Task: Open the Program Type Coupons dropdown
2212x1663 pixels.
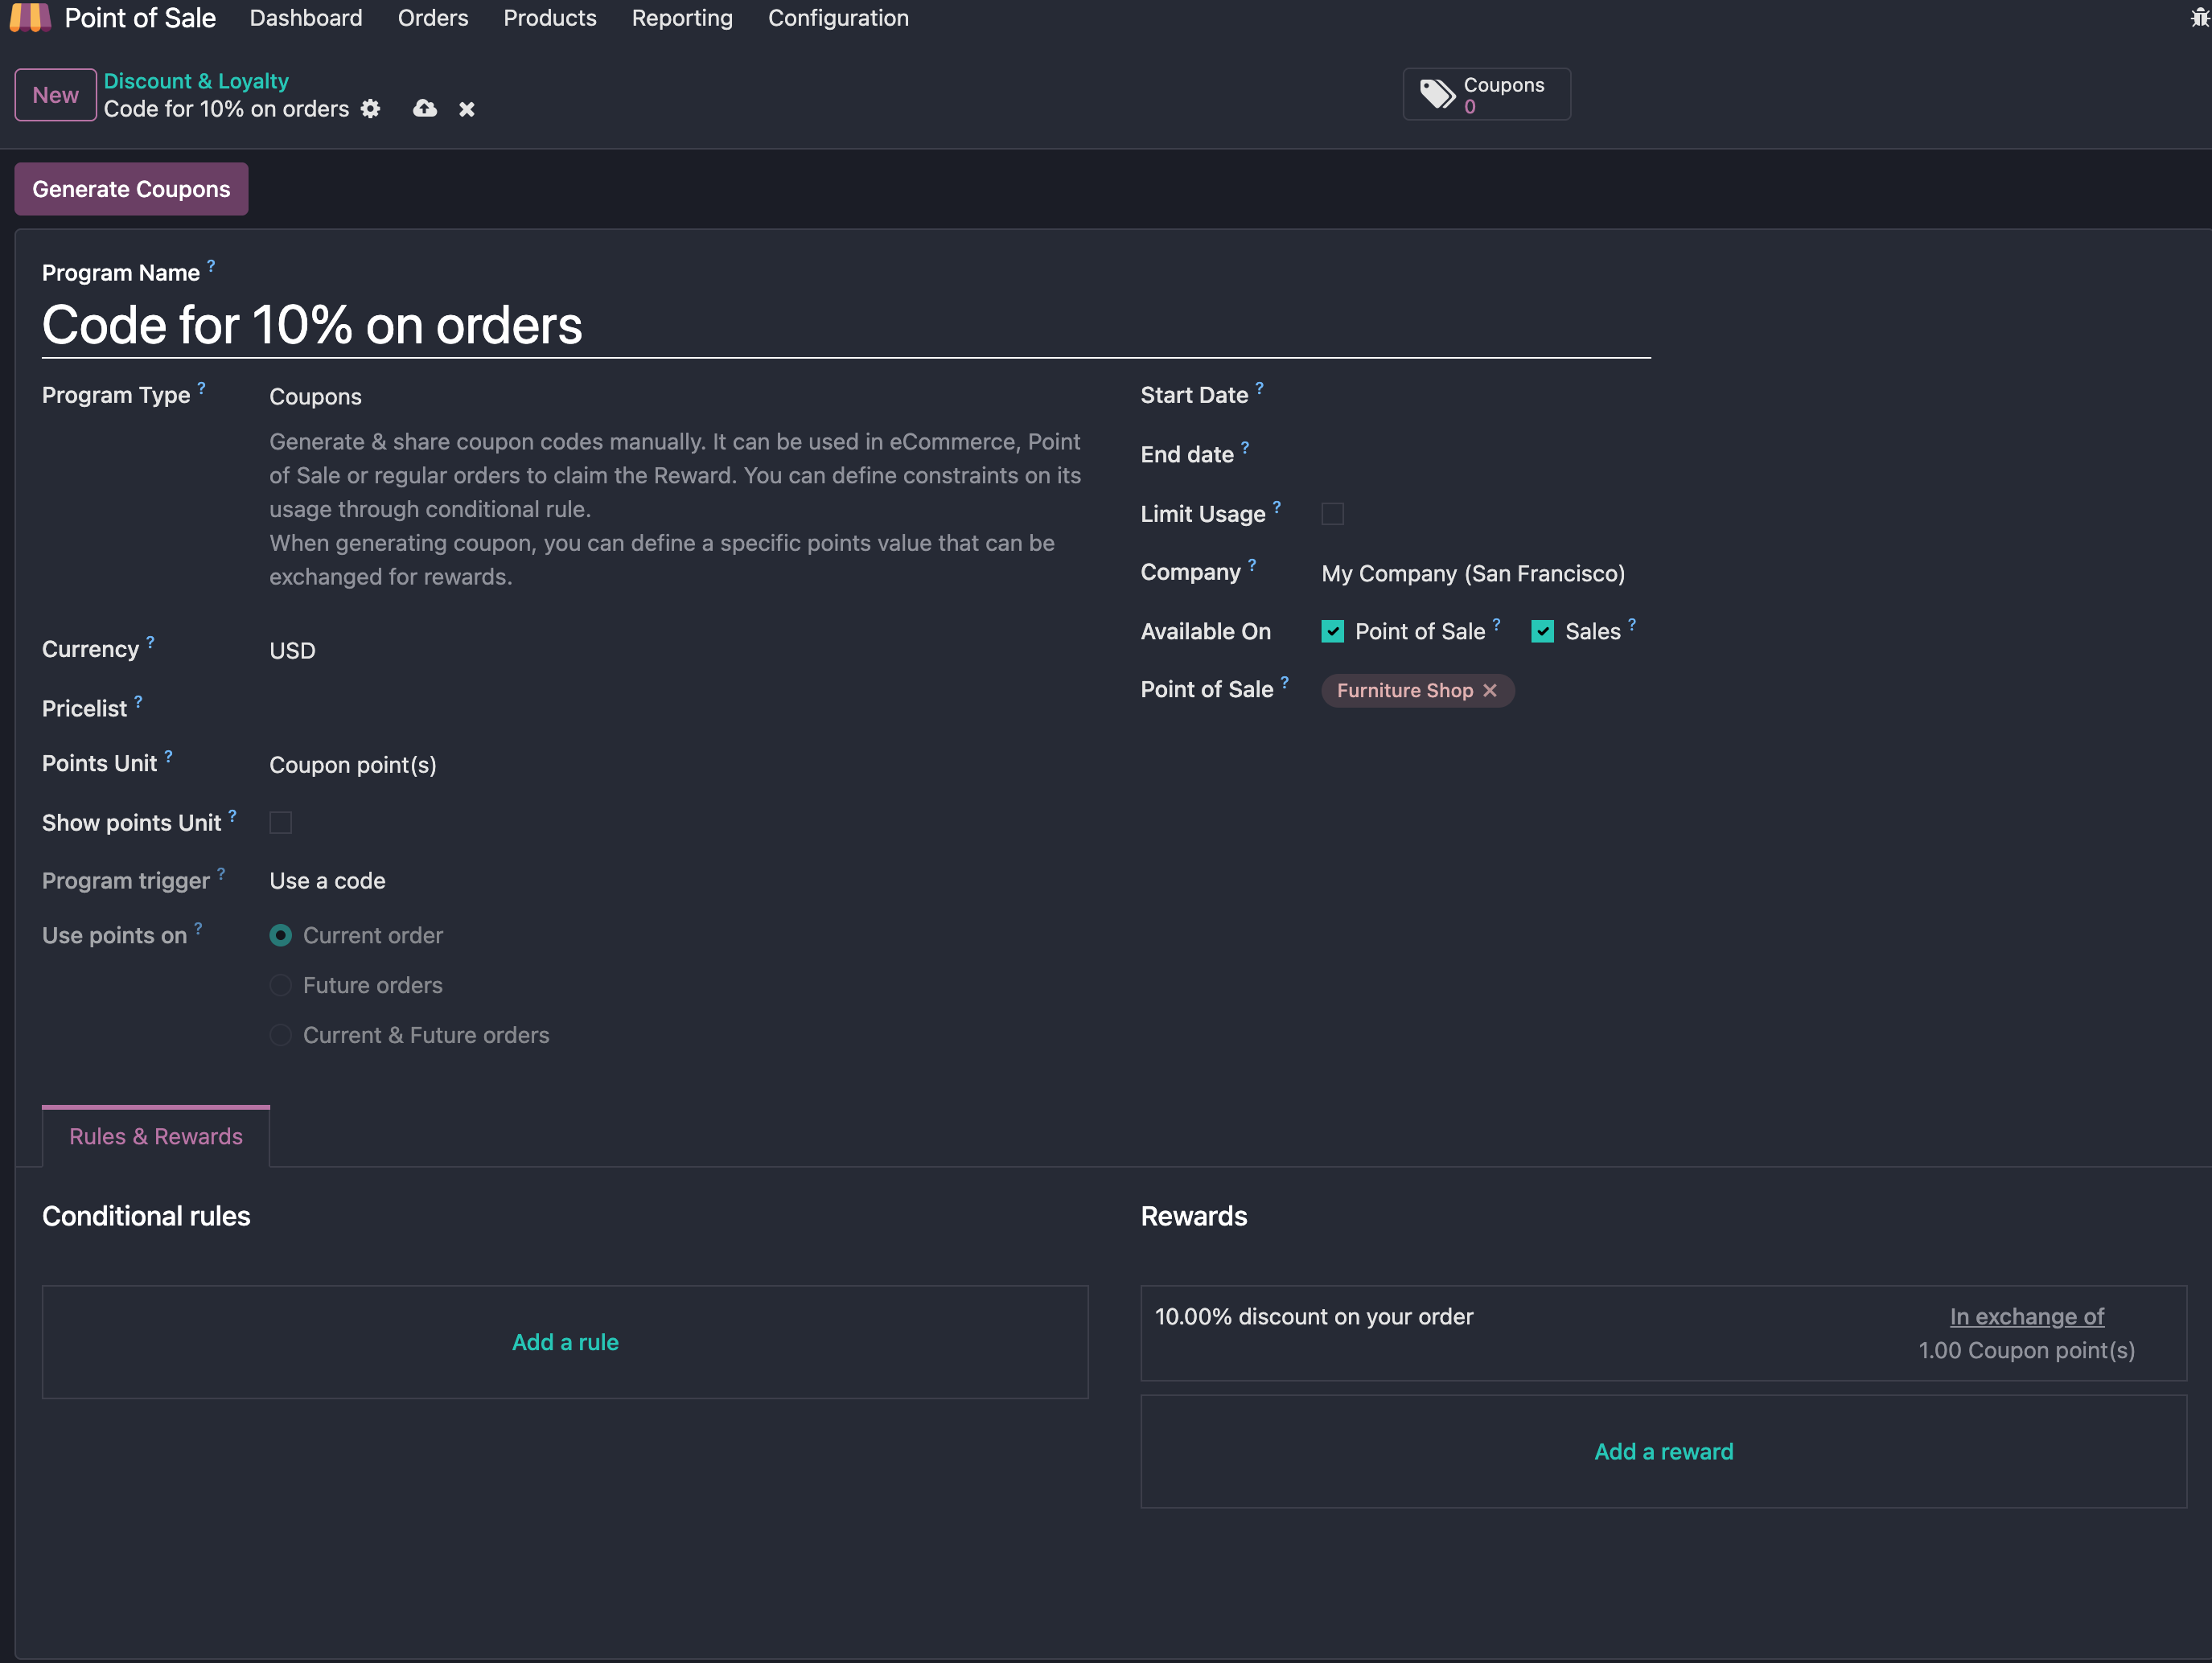Action: tap(316, 397)
